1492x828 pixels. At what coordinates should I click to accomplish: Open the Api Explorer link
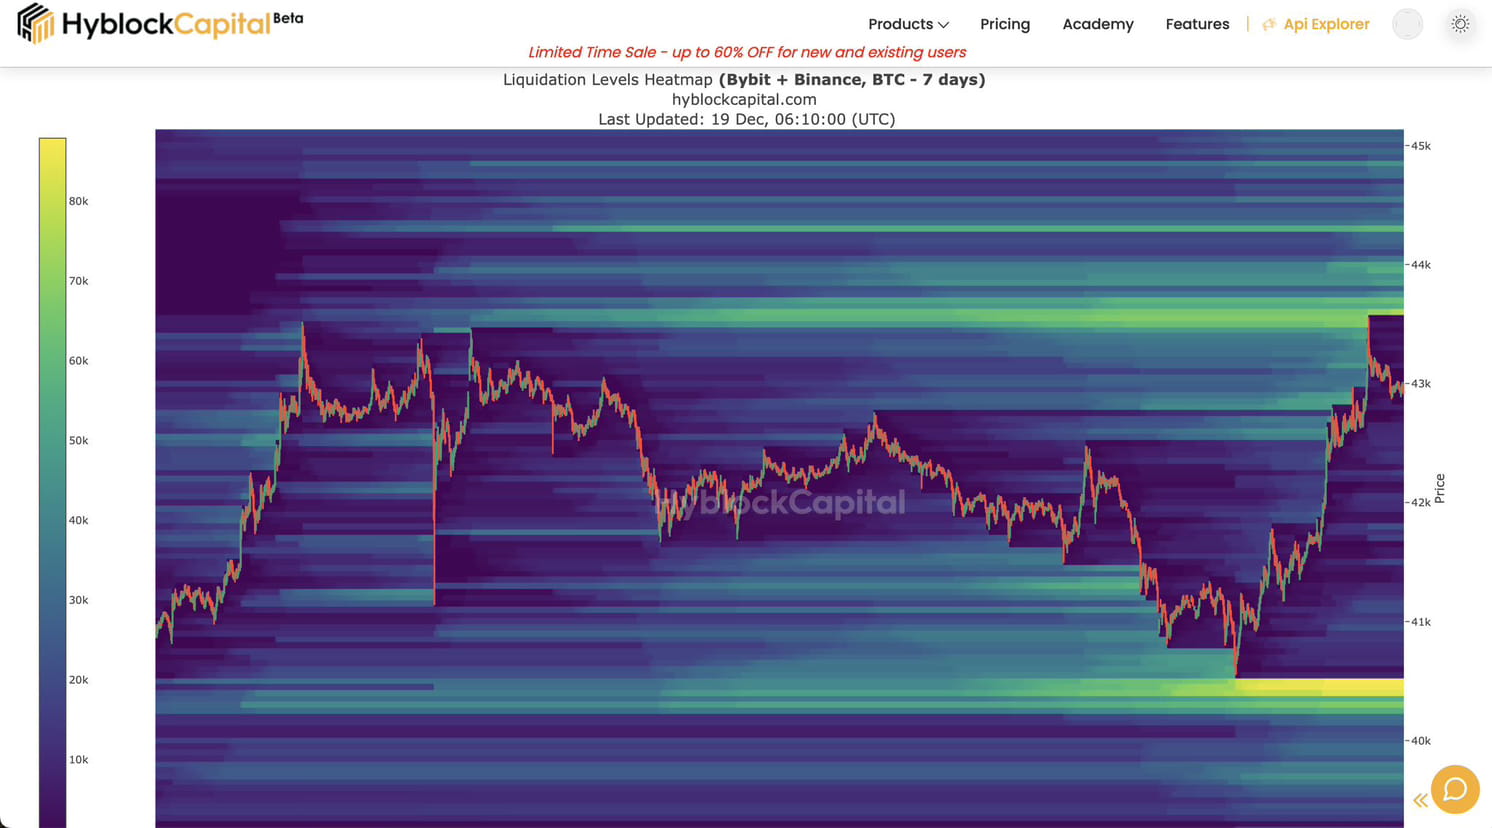pyautogui.click(x=1326, y=24)
